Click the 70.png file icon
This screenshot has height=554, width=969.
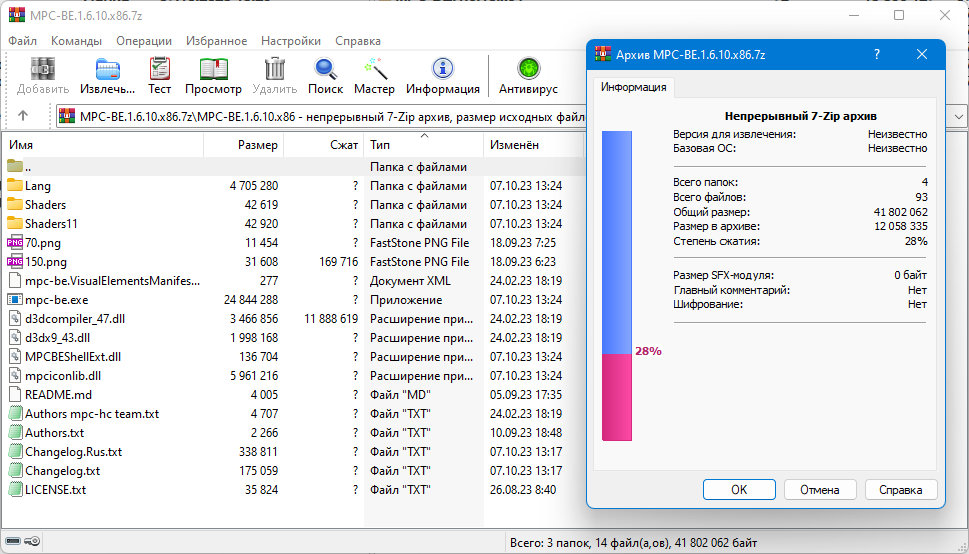[15, 242]
